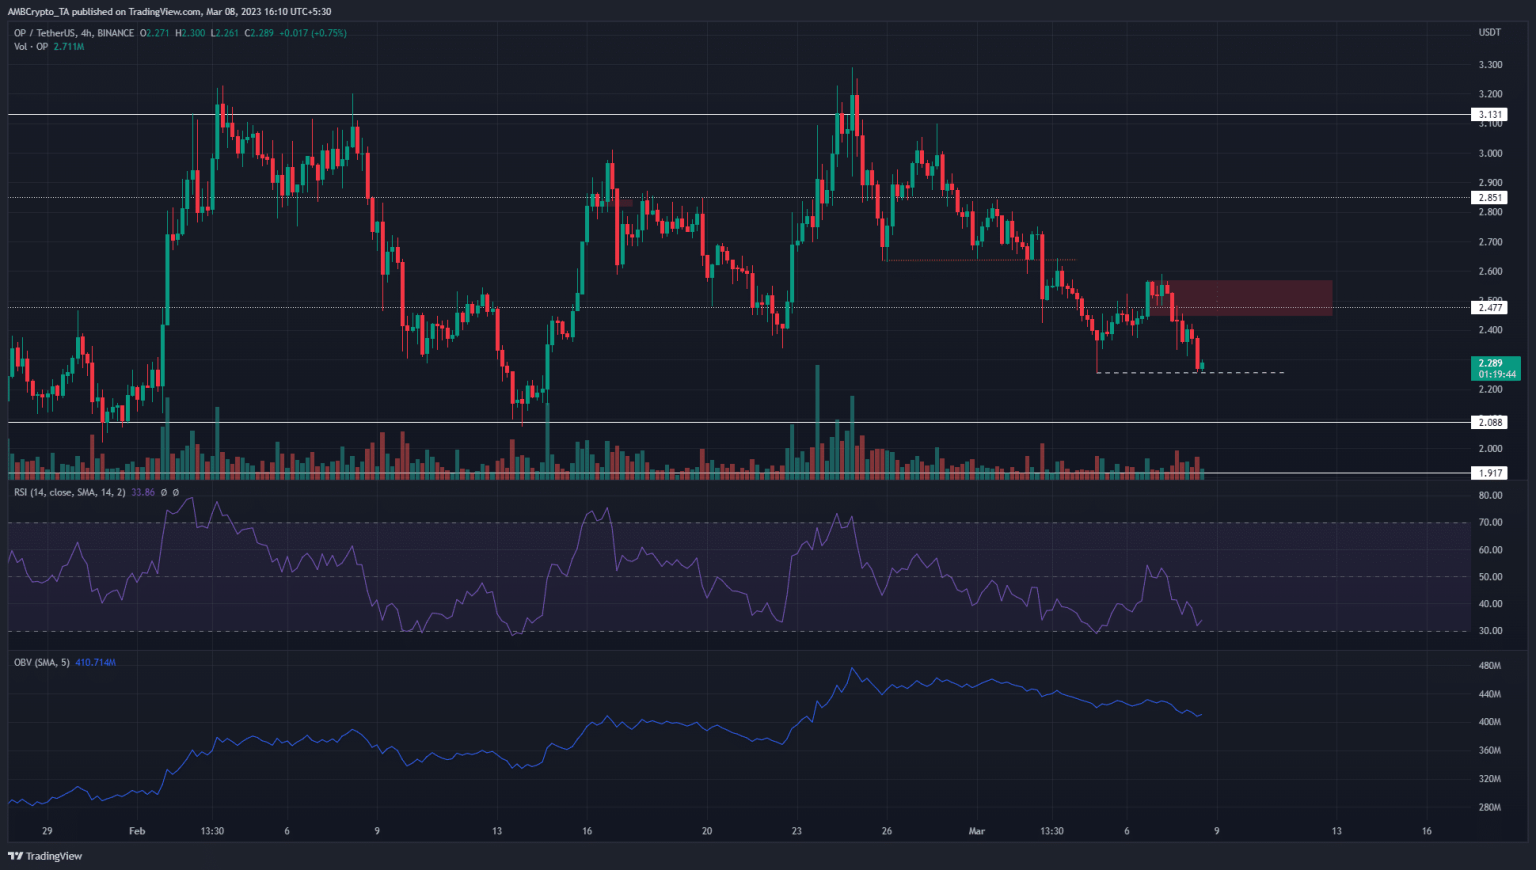Open the OBV (SMA, 5) indicator legend
Screen dimensions: 1536x870
click(41, 662)
